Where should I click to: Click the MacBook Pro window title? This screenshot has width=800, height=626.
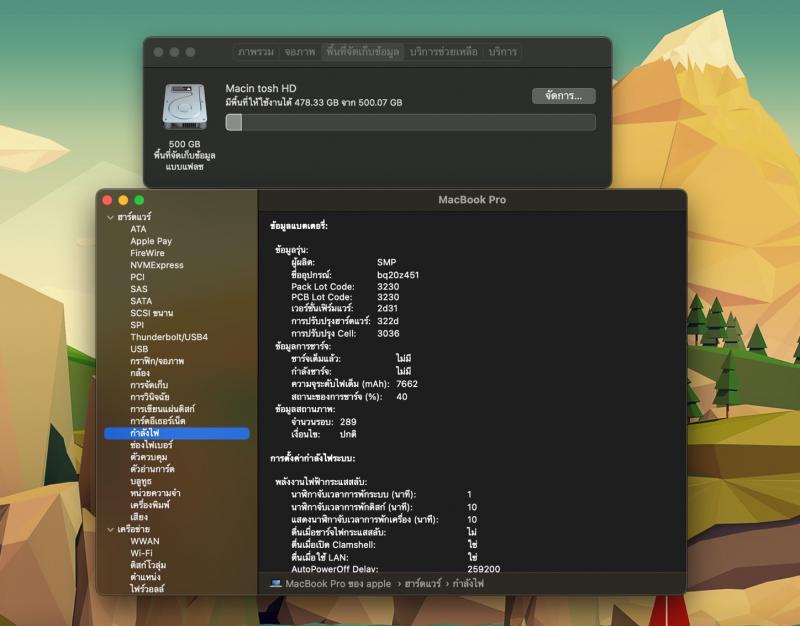tap(472, 200)
